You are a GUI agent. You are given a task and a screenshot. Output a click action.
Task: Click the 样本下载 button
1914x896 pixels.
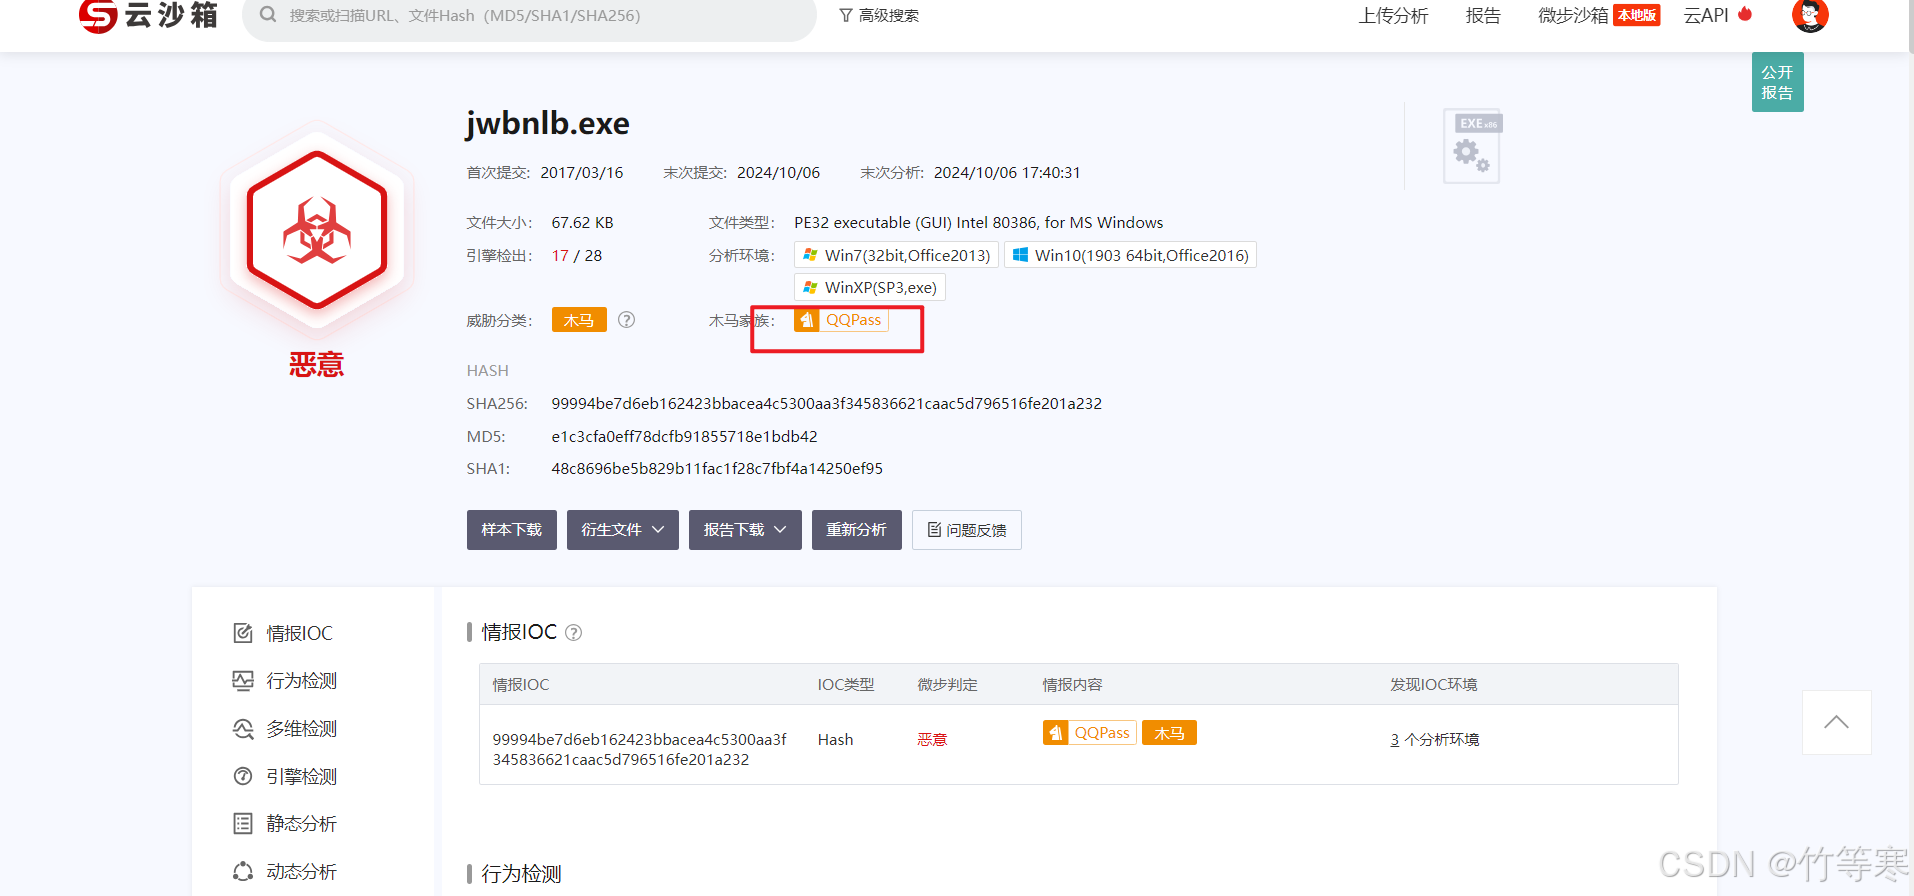[511, 530]
